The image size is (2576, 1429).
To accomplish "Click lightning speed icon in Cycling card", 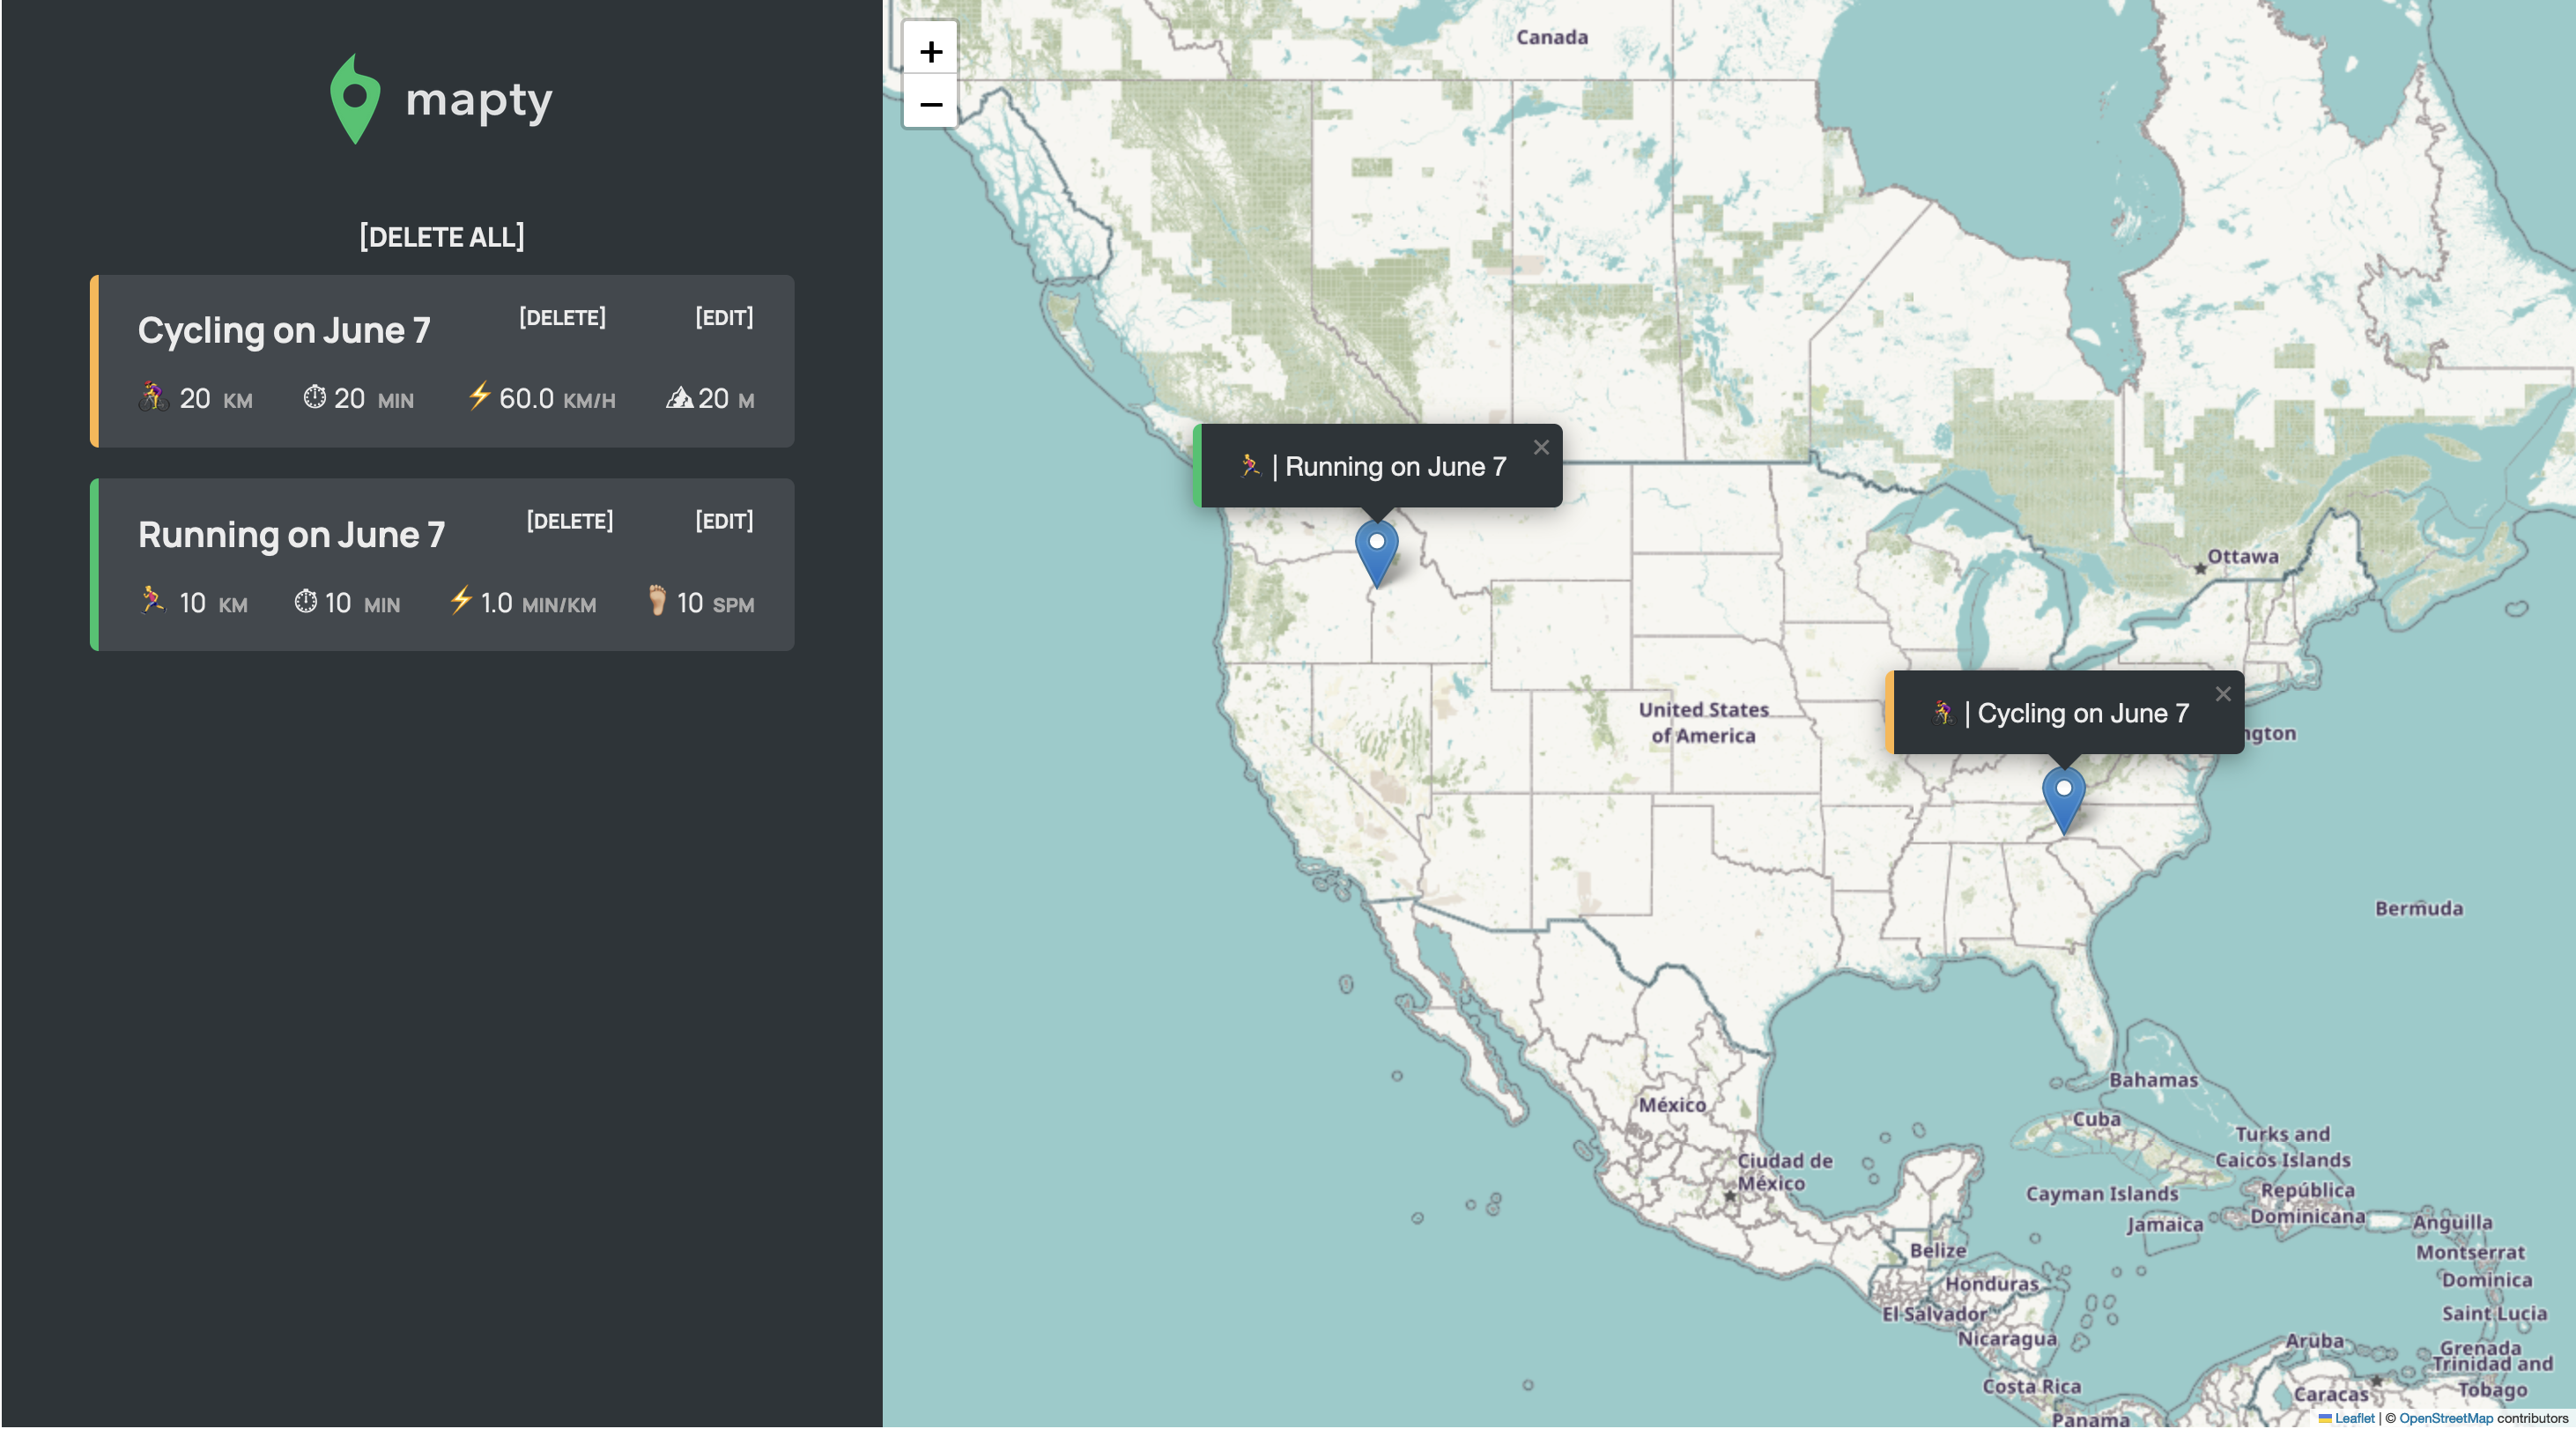I will coord(479,396).
